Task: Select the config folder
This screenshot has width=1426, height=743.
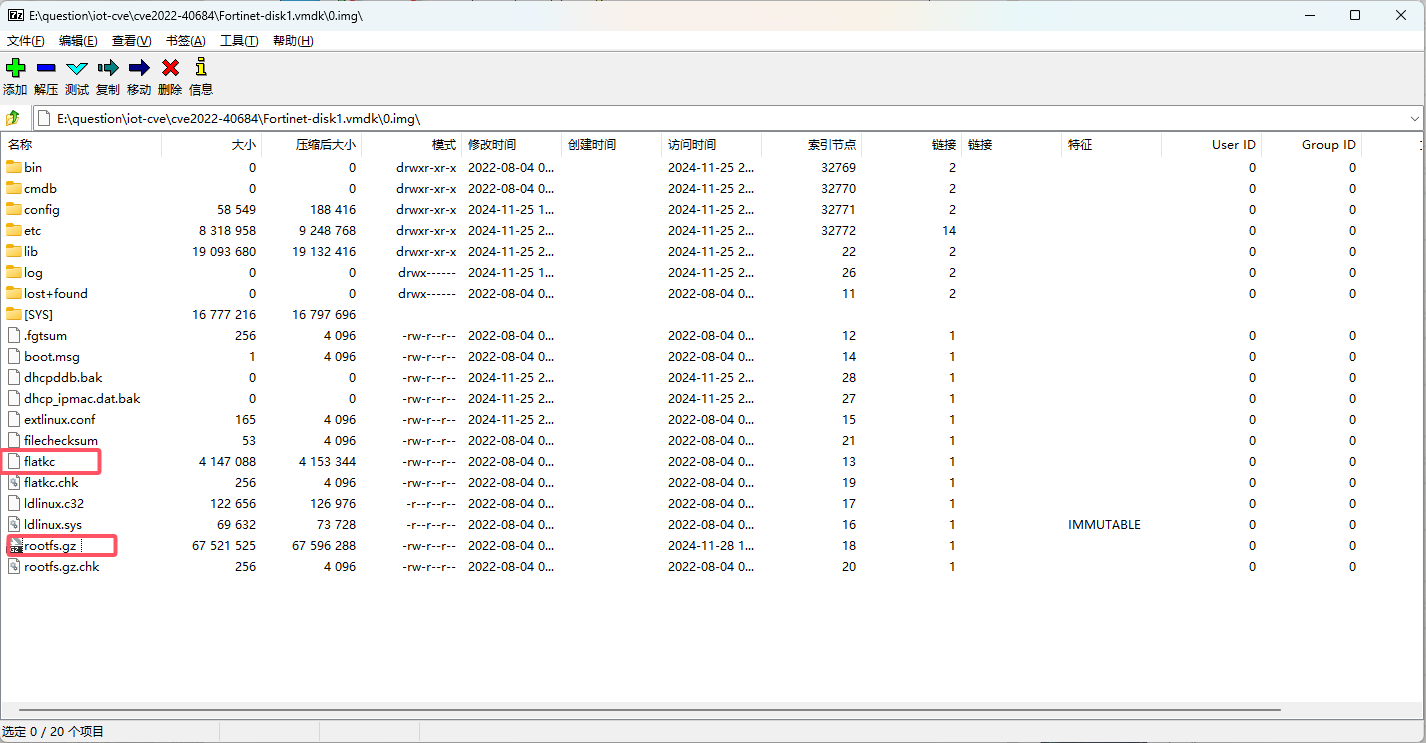Action: click(41, 210)
